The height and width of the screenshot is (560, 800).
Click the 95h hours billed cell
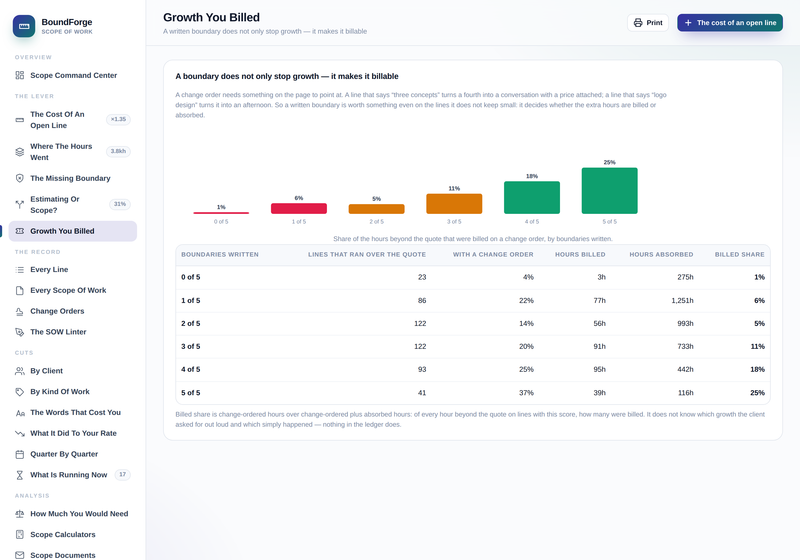point(599,370)
